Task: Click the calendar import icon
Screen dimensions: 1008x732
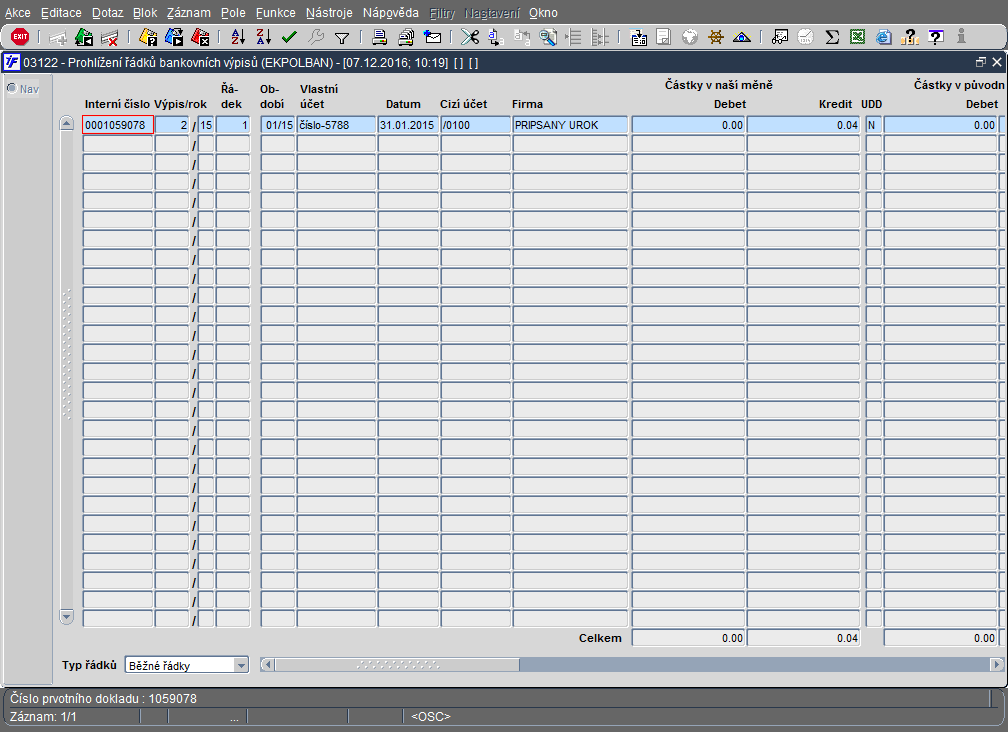Action: point(638,37)
